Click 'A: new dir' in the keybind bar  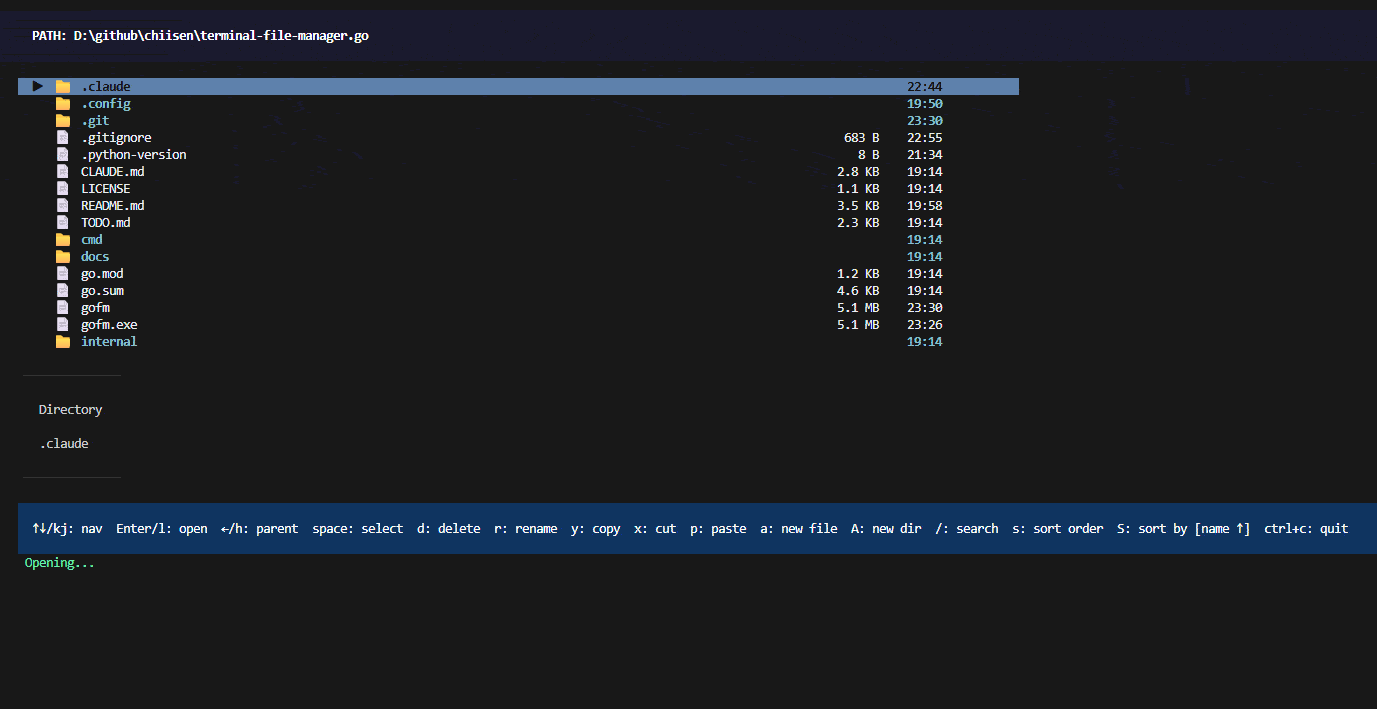[886, 528]
